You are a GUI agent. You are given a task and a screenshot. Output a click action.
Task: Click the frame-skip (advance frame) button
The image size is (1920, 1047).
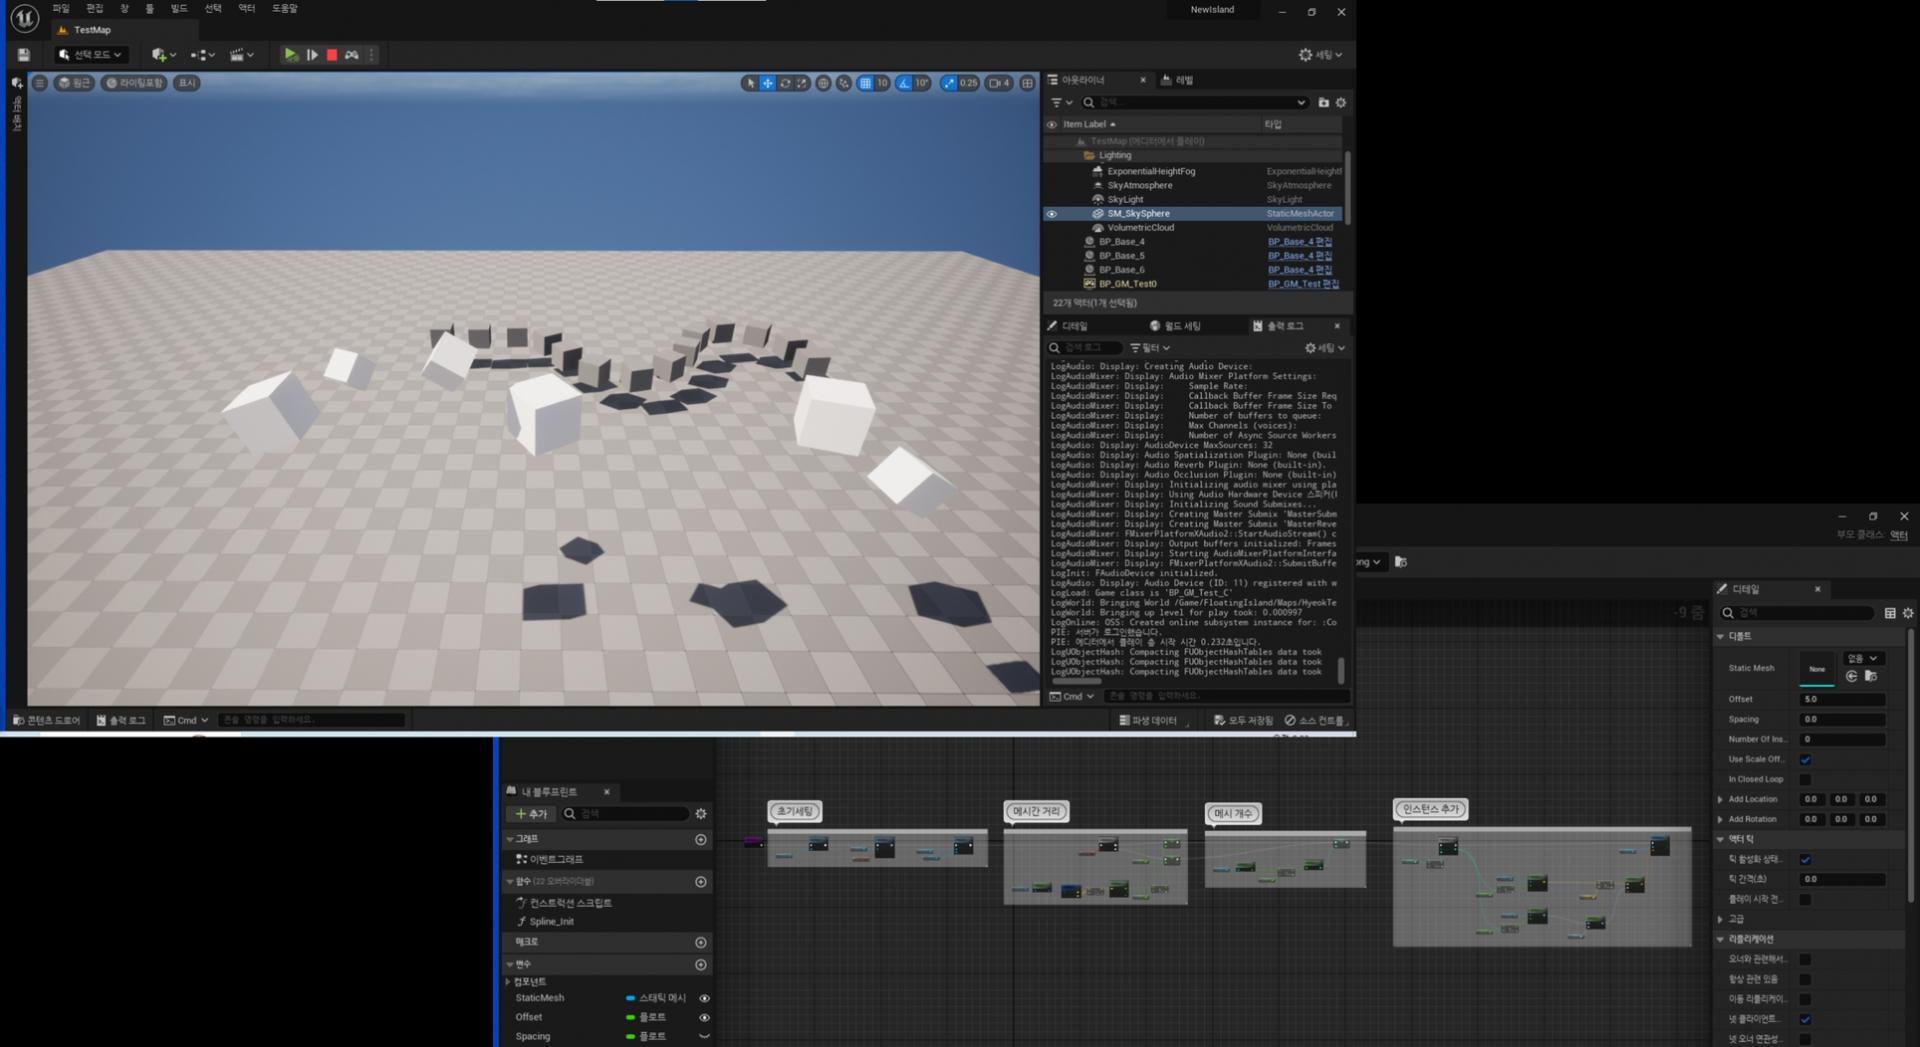pyautogui.click(x=312, y=55)
